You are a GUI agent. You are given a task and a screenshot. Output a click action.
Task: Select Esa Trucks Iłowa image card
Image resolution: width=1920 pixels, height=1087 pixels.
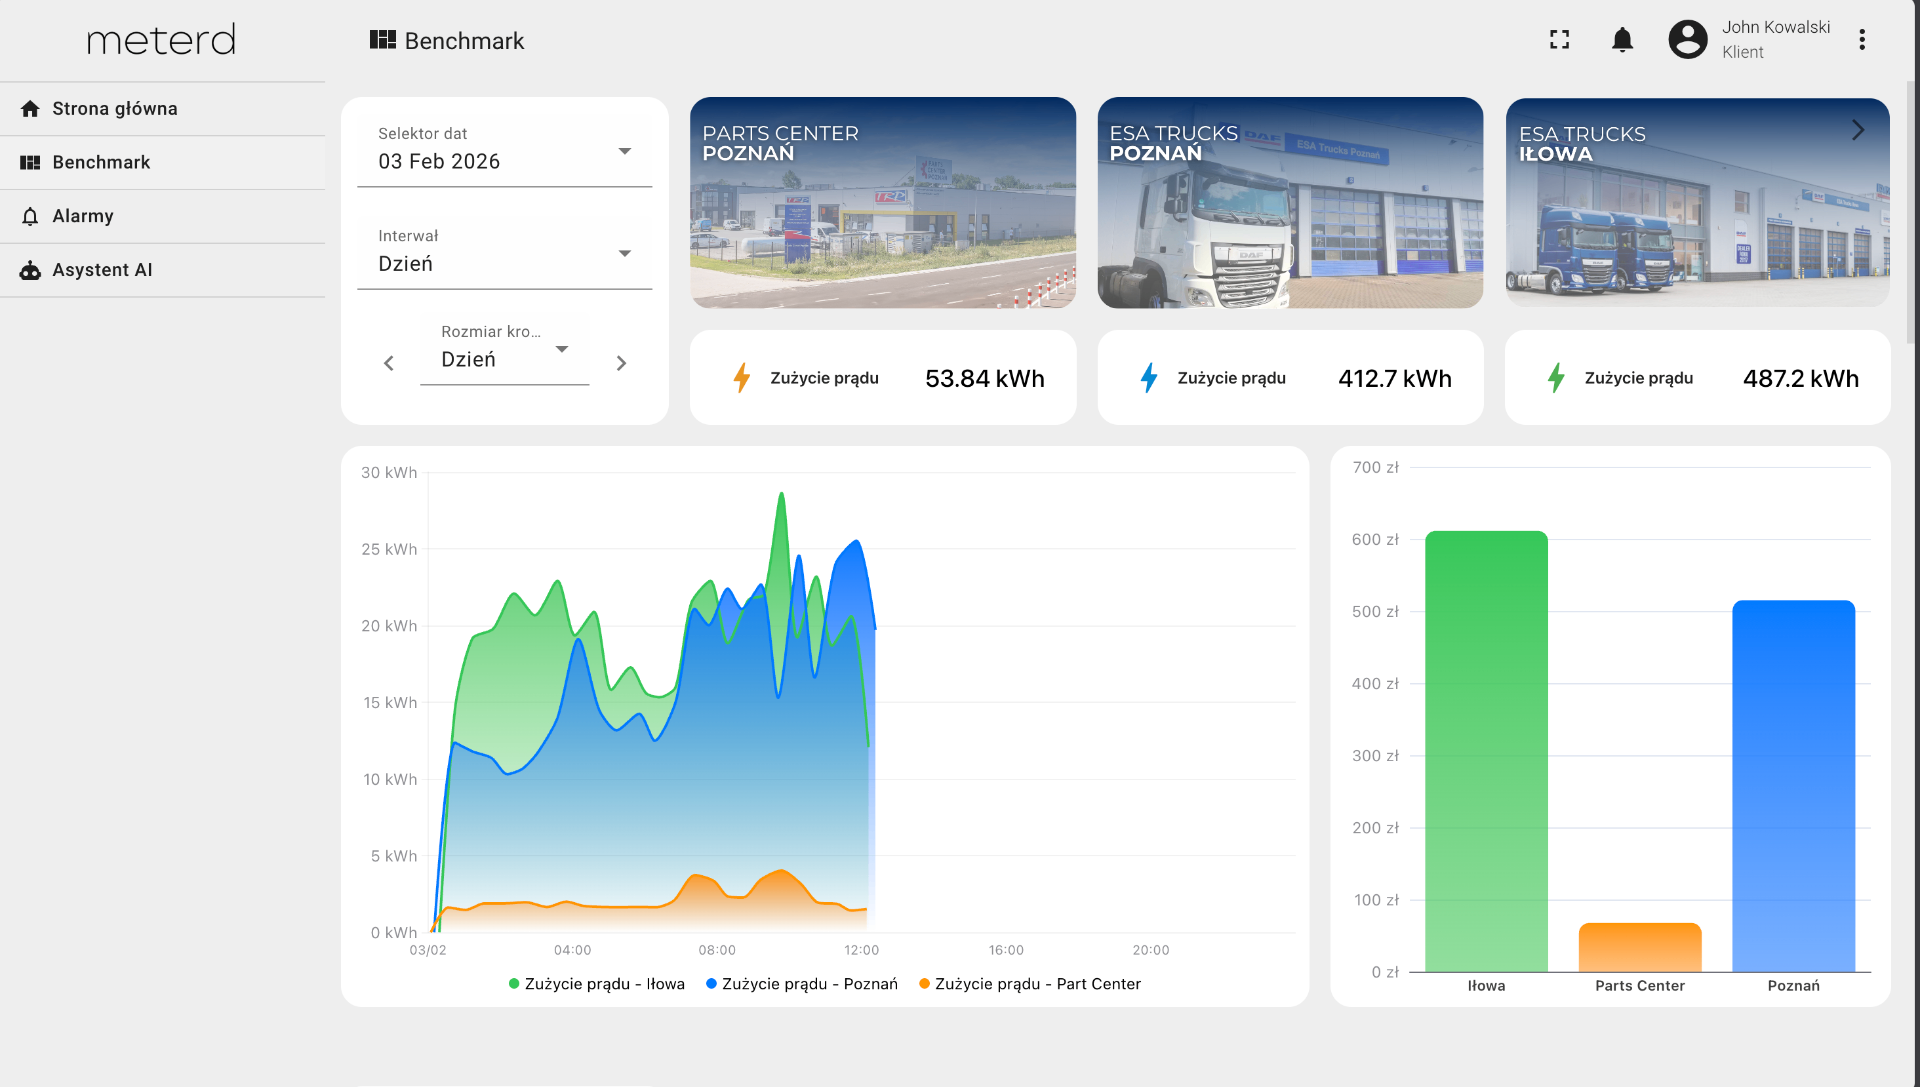pos(1697,202)
